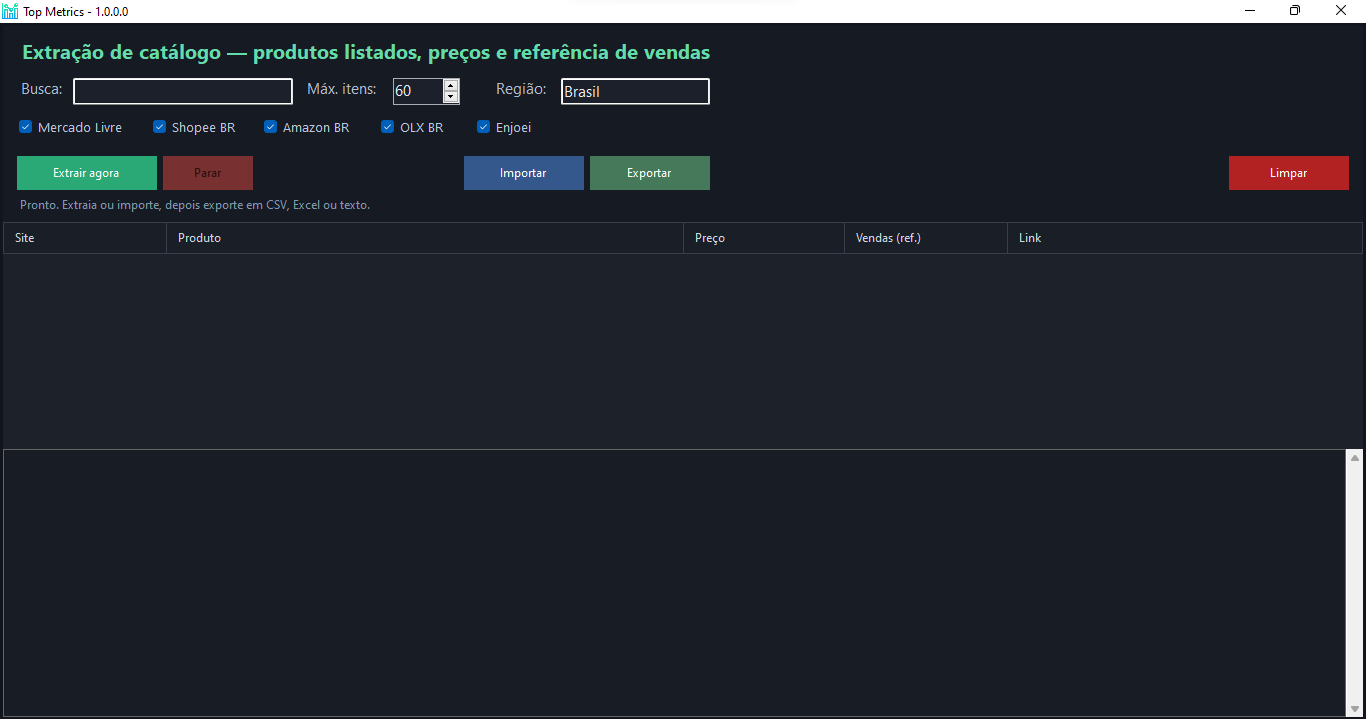
Task: Open the Exportar dialog
Action: click(649, 172)
